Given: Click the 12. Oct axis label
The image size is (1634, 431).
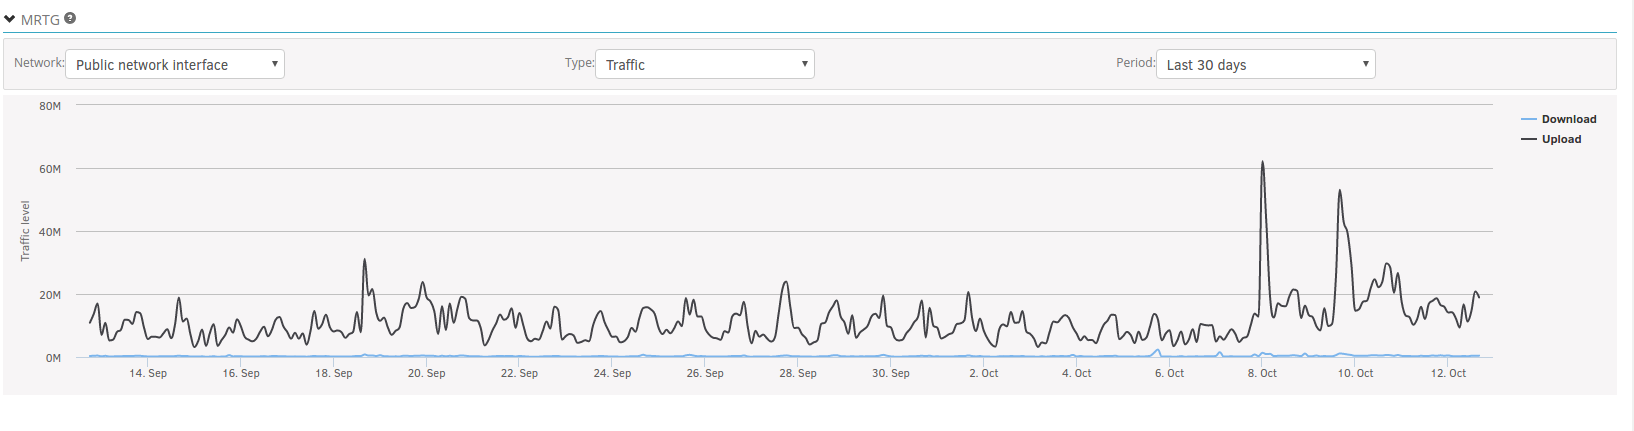Looking at the screenshot, I should 1448,373.
